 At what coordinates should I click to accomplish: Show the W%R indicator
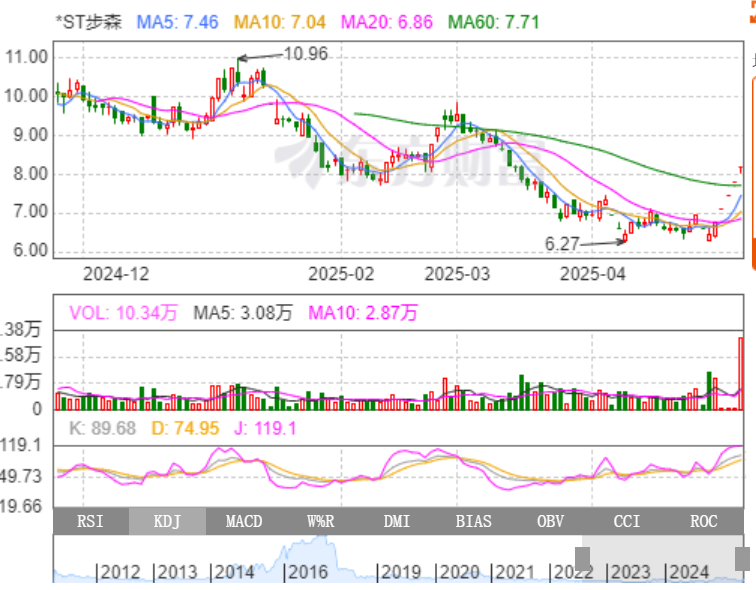coord(321,521)
